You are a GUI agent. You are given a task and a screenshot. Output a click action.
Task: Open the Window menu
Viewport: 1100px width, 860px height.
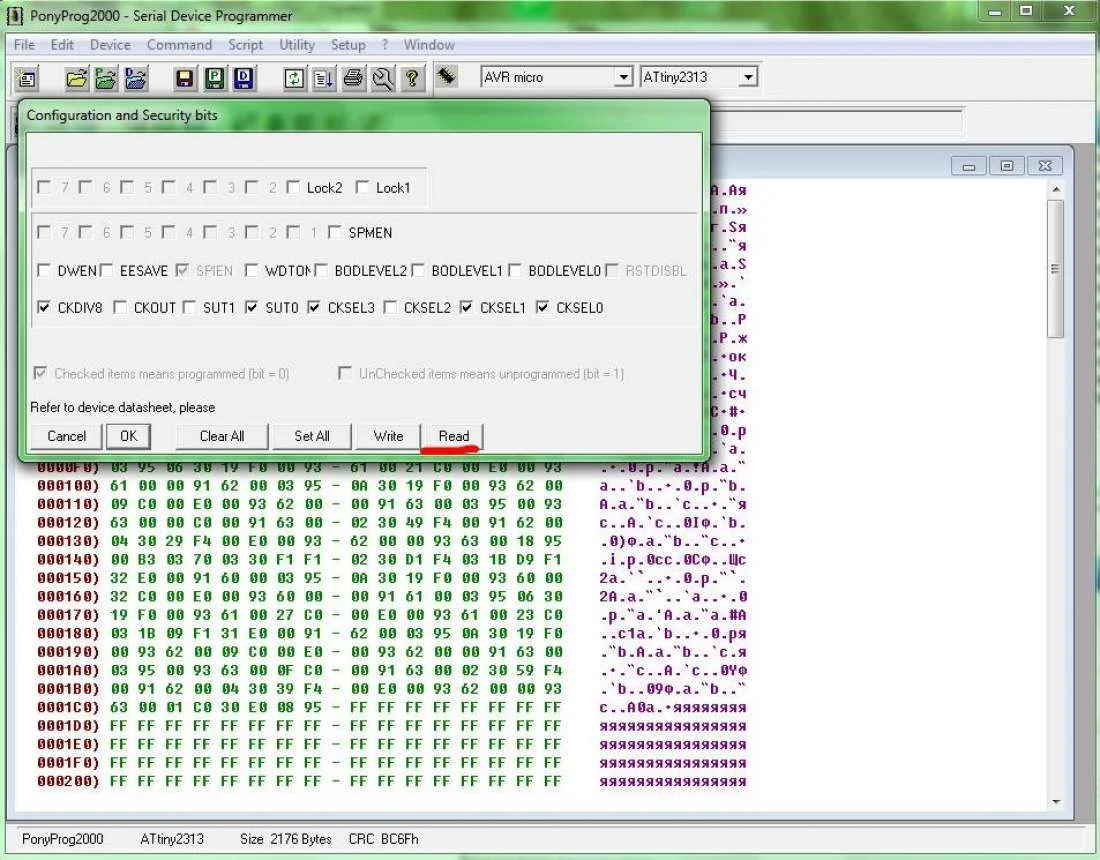click(x=429, y=45)
